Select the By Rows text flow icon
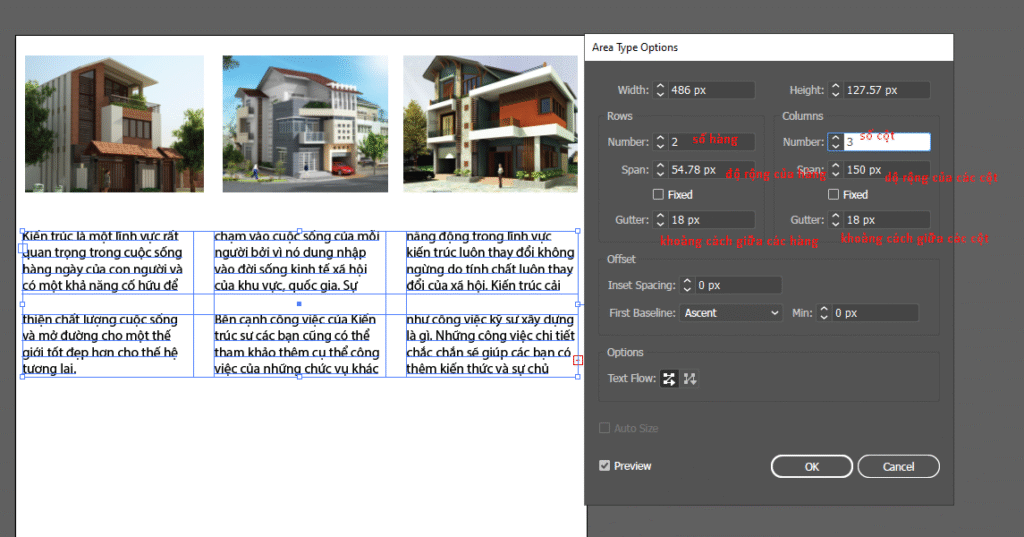The image size is (1024, 537). point(669,379)
